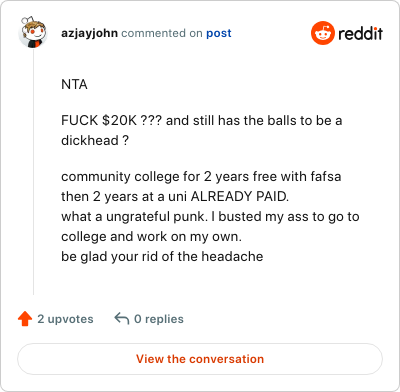Viewport: 400px width, 392px height.
Task: Click the "ALREADY PAID." capitalized words
Action: pyautogui.click(x=240, y=196)
